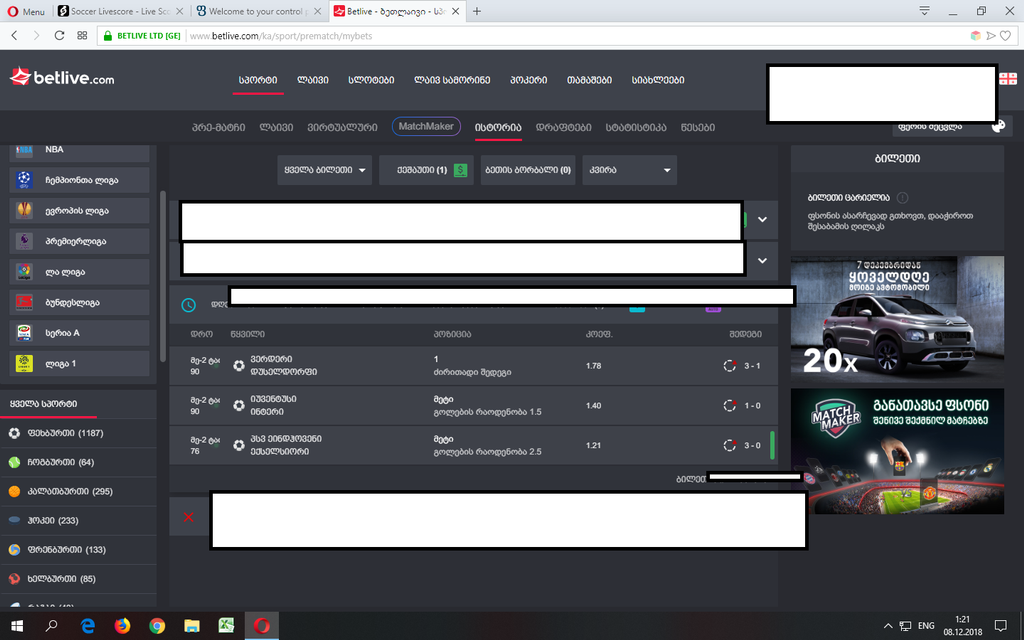Click the betlive.com logo
The height and width of the screenshot is (640, 1024).
(x=62, y=78)
